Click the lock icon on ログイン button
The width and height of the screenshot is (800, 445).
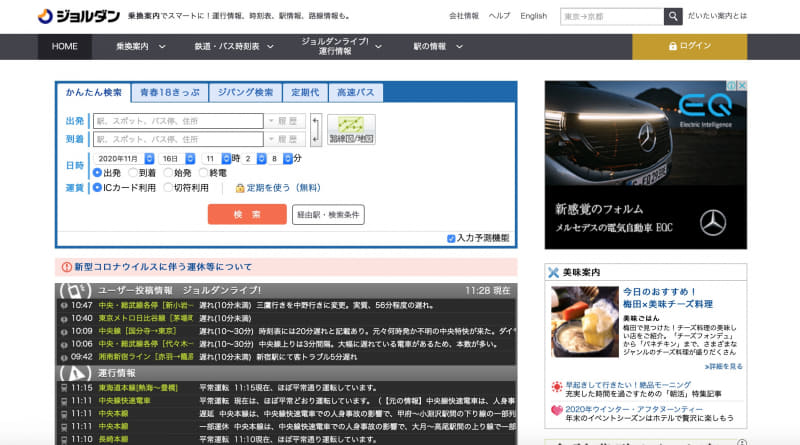pyautogui.click(x=672, y=46)
